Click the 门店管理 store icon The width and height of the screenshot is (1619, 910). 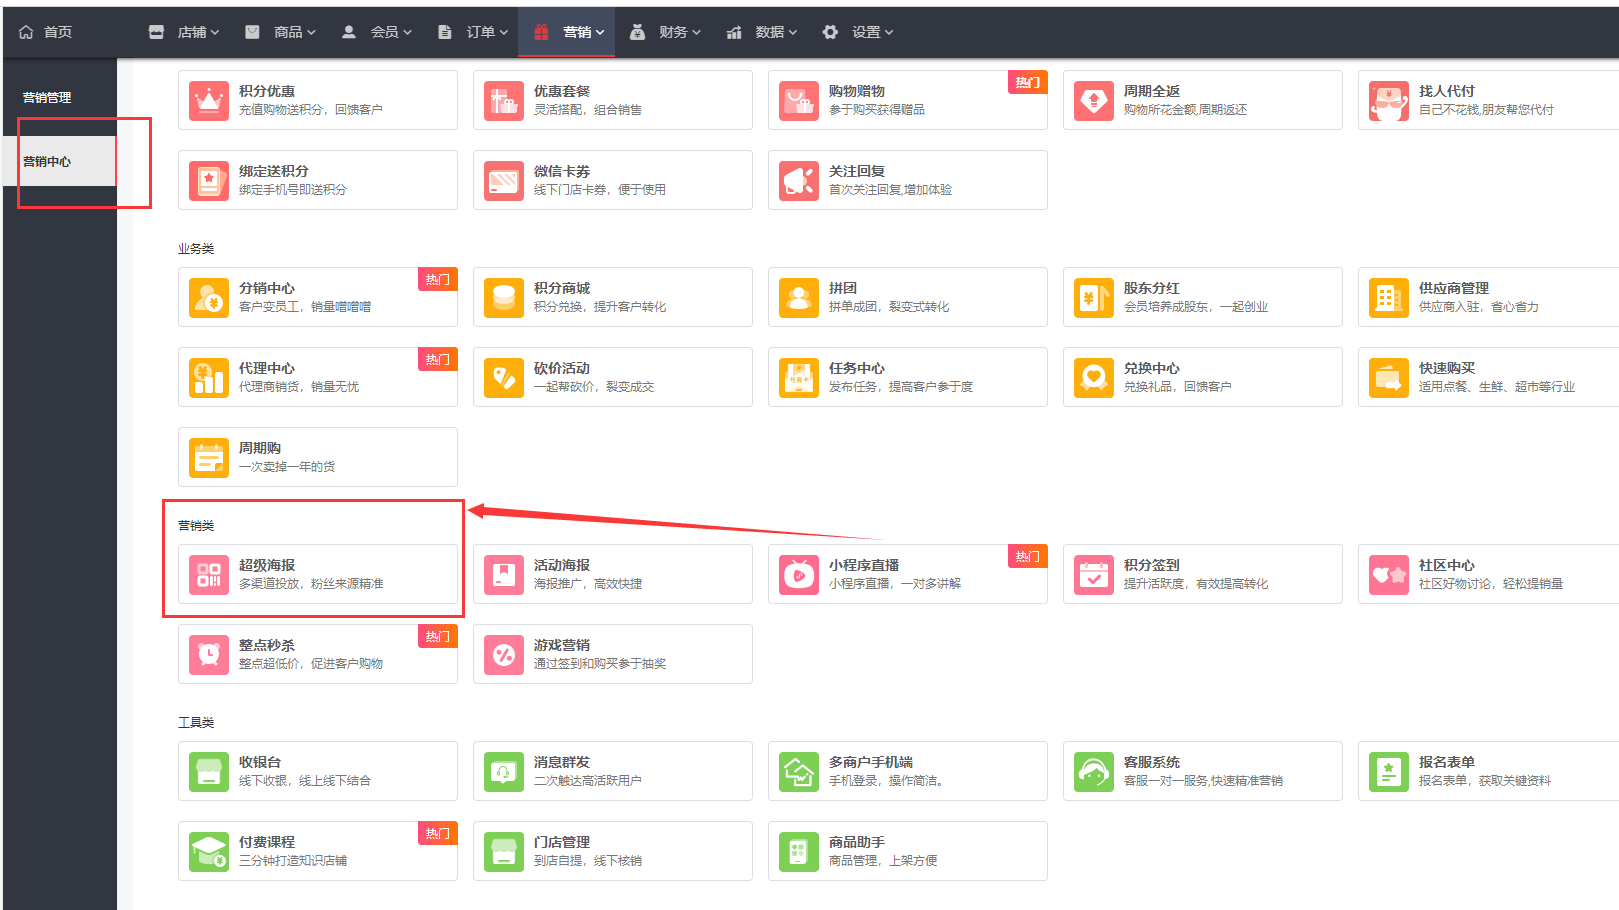[504, 851]
